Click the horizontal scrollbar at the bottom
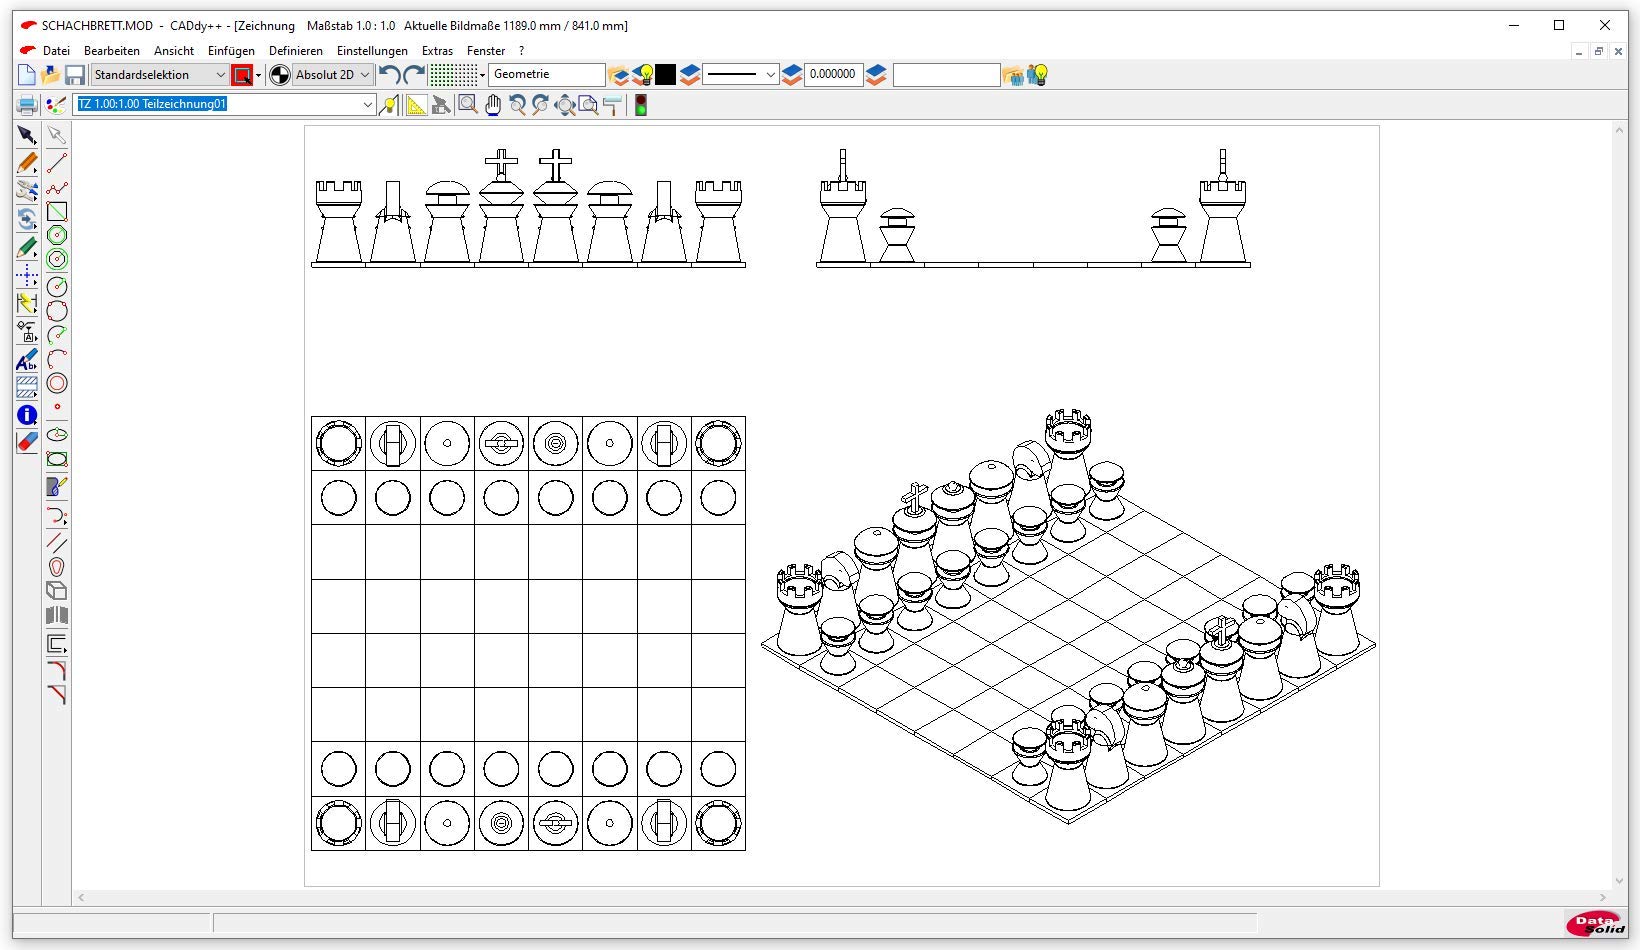Screen dimensions: 1640x950 coord(841,898)
